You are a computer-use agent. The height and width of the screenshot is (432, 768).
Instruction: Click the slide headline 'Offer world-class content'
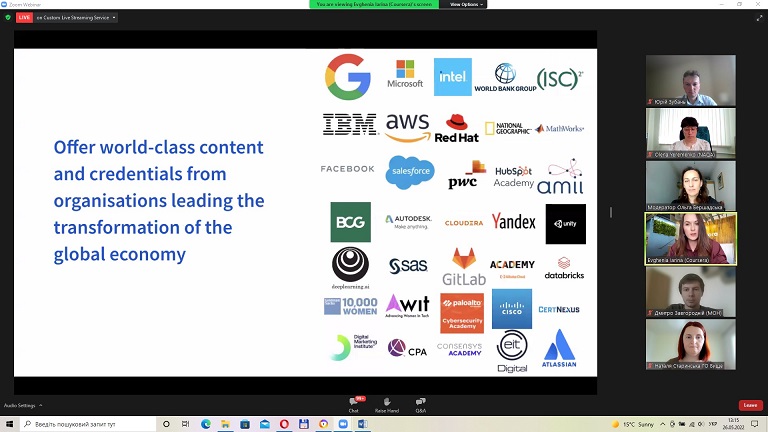[x=159, y=147]
